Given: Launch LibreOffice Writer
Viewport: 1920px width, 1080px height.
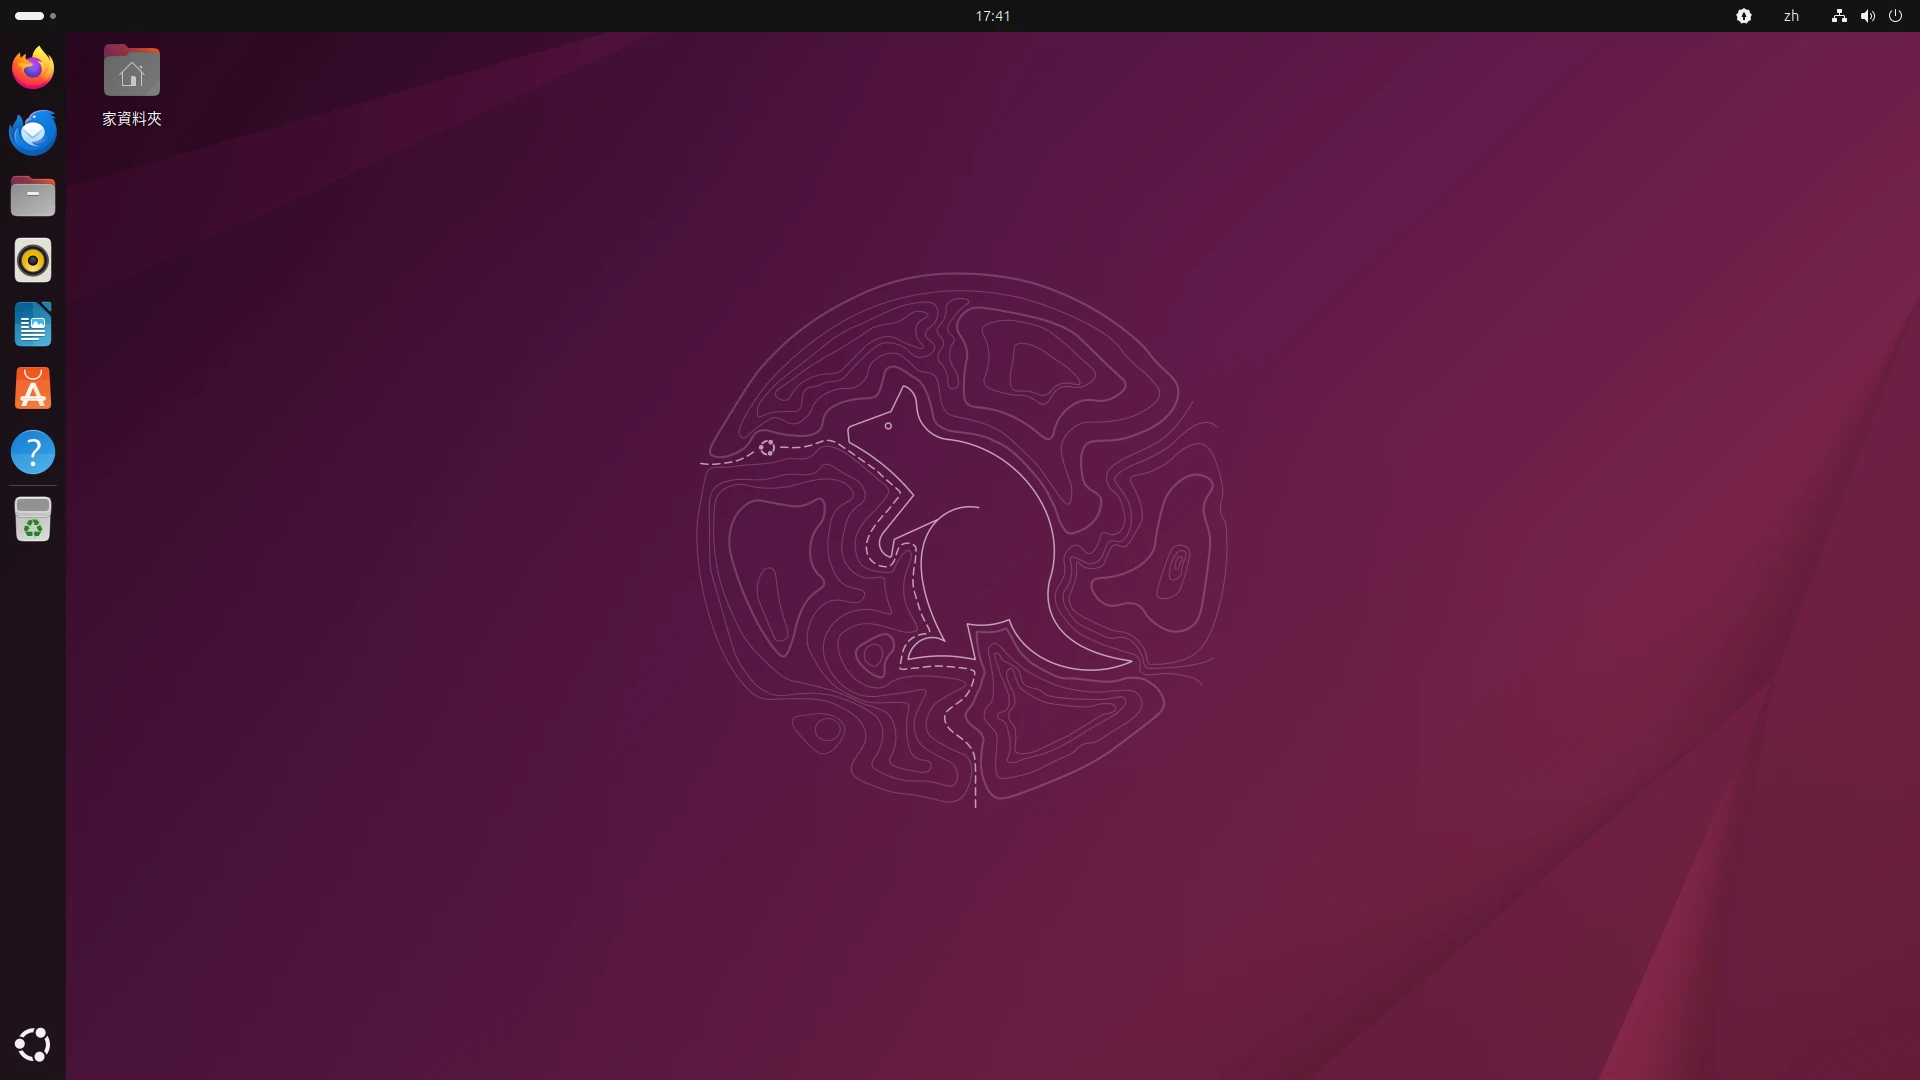Looking at the screenshot, I should [x=33, y=324].
